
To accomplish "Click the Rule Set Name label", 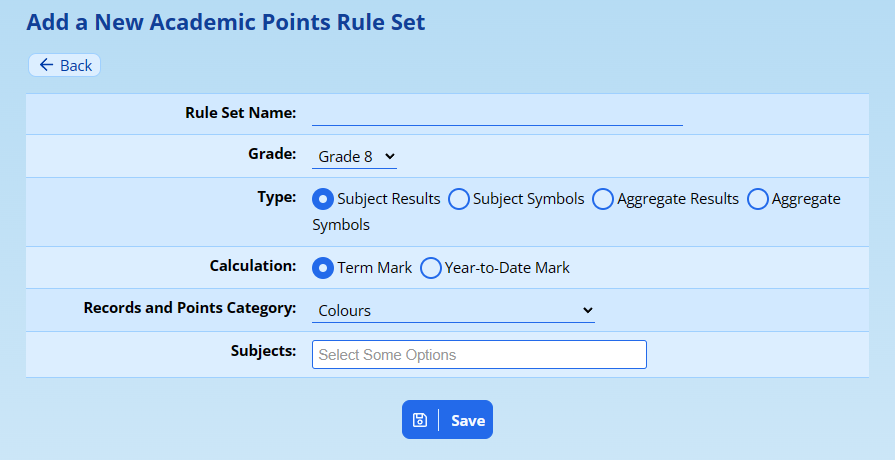I will tap(240, 113).
